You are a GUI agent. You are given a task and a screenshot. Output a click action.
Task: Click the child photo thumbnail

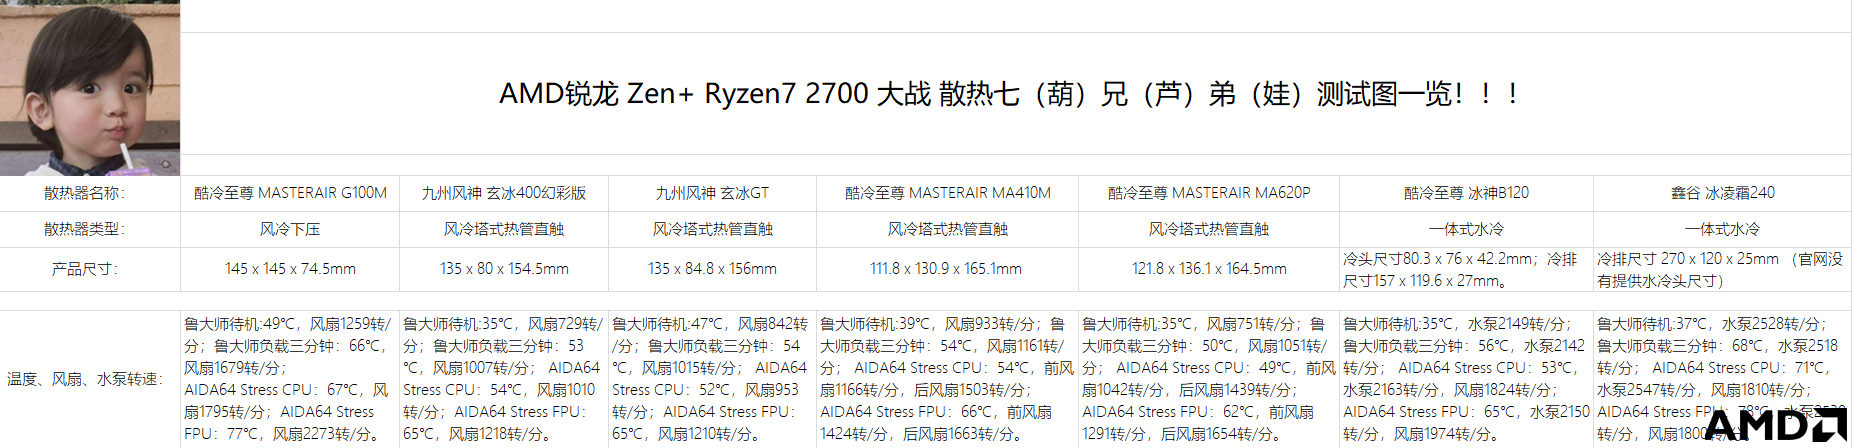click(90, 88)
